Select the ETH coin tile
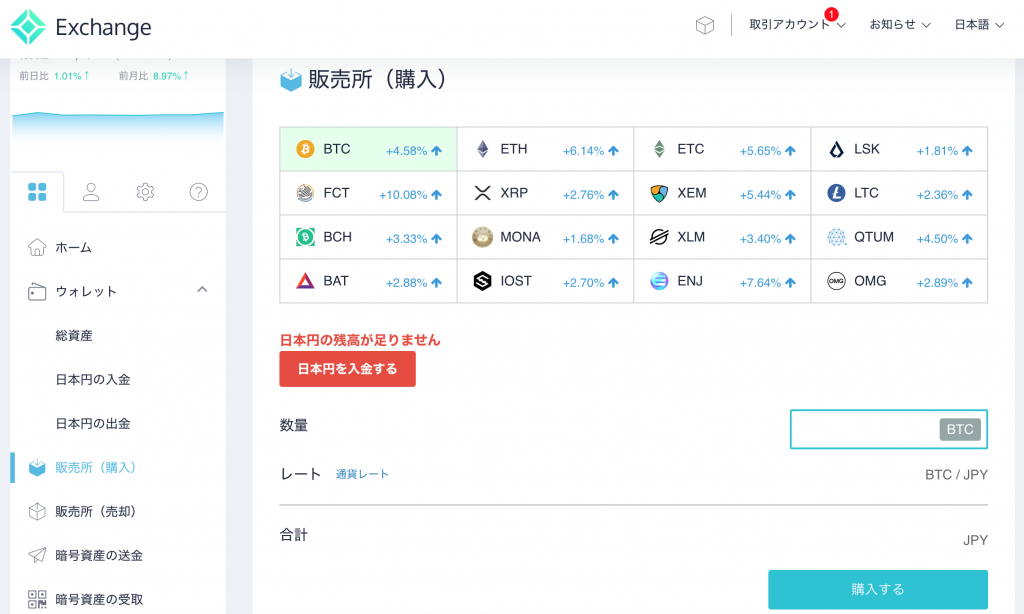The image size is (1024, 614). 545,149
